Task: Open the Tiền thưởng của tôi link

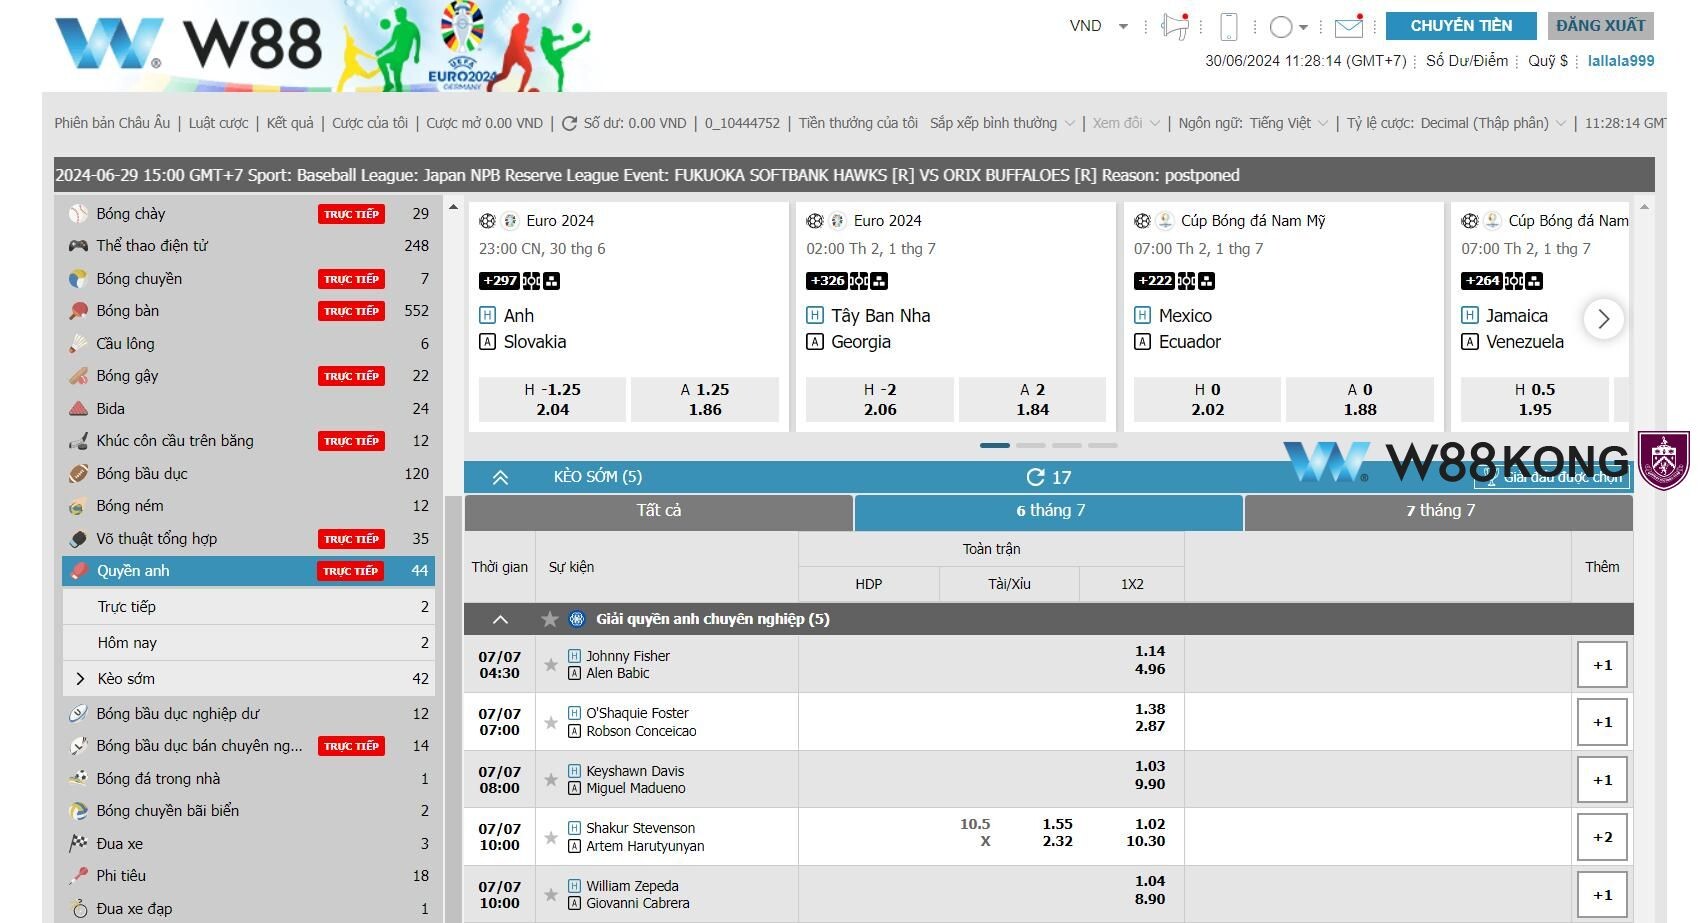Action: (x=858, y=123)
